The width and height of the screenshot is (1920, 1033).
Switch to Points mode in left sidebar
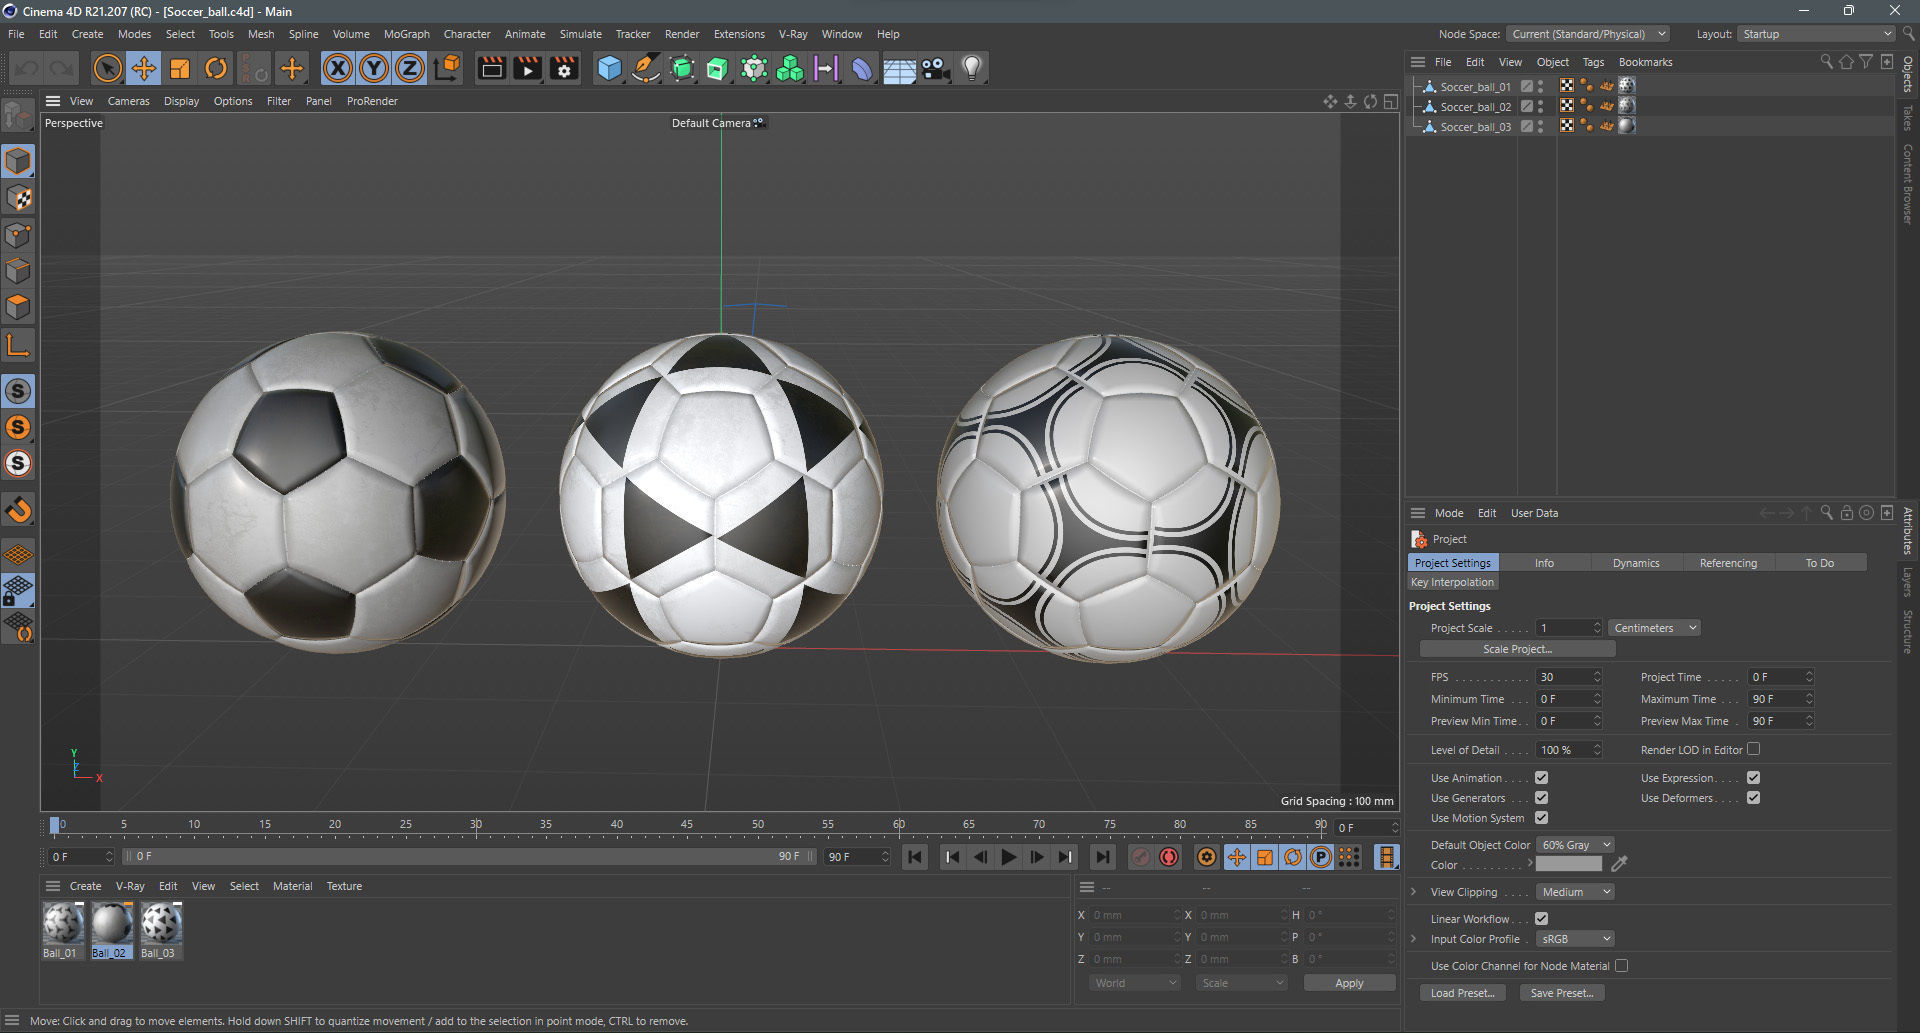[18, 235]
